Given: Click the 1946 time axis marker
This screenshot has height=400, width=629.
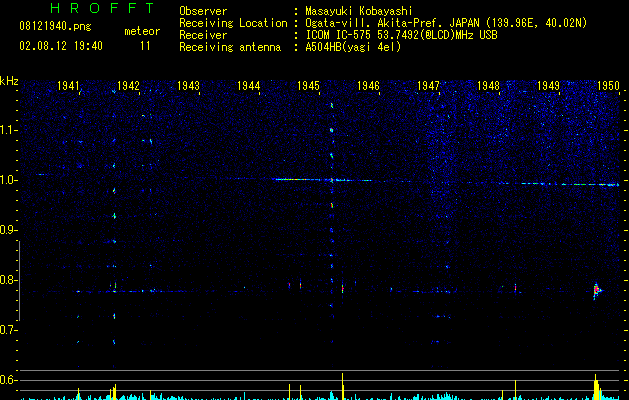Looking at the screenshot, I should tap(368, 85).
